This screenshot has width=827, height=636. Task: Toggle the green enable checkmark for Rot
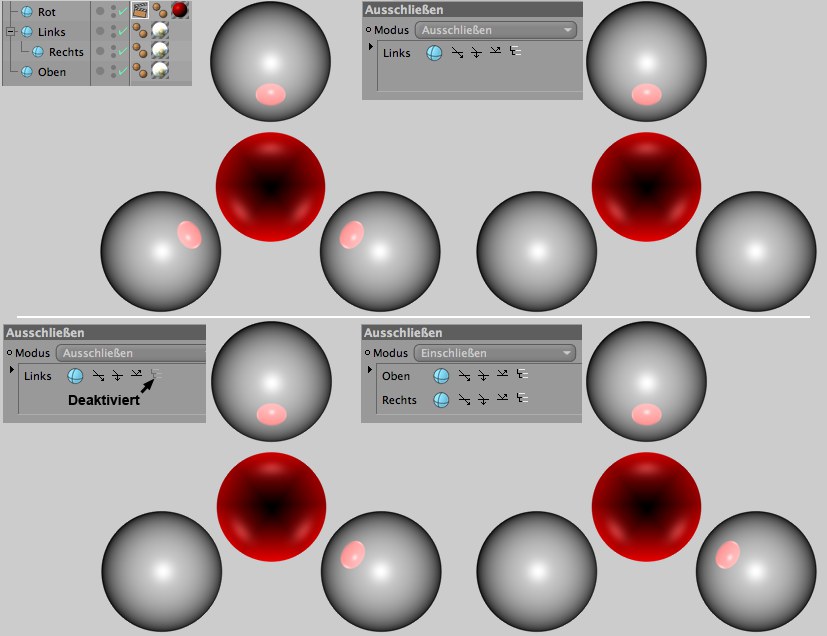tap(122, 12)
